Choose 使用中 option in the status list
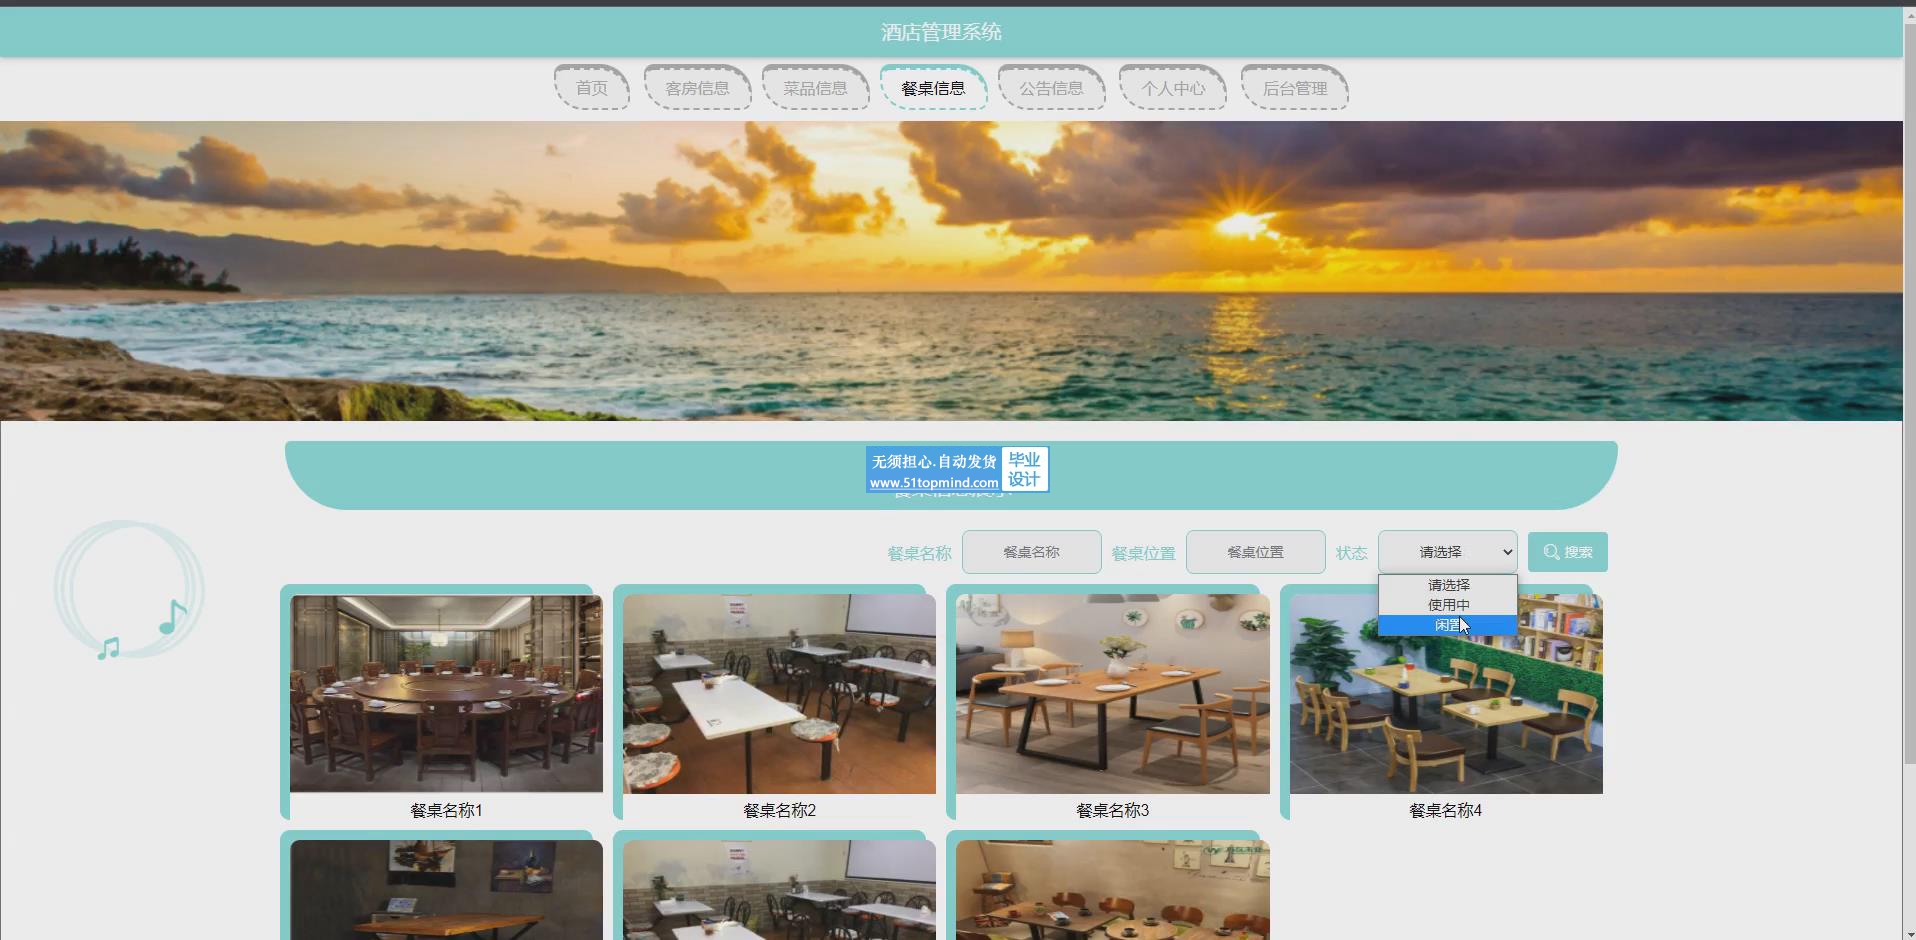 (1448, 605)
